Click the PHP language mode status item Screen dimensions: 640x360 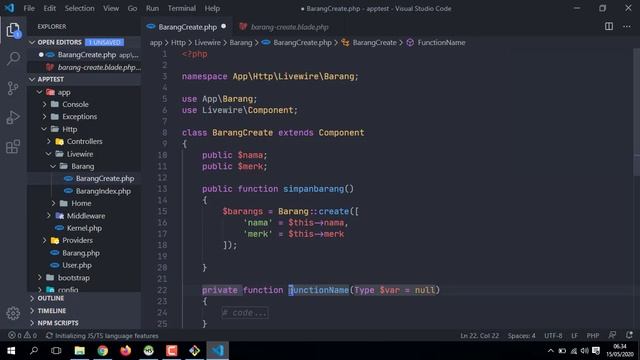pos(593,336)
